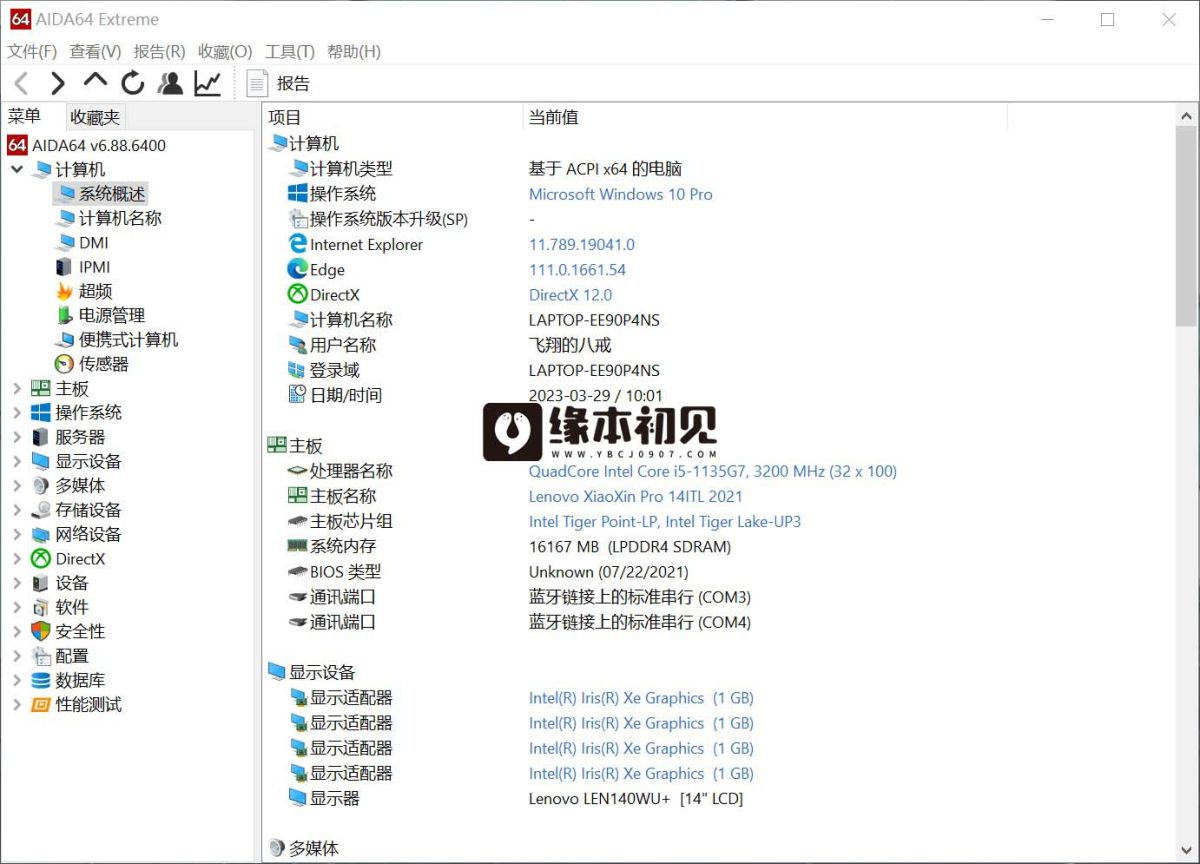1200x864 pixels.
Task: Open the Edge version 111.0.1661.54 link
Action: tap(577, 270)
